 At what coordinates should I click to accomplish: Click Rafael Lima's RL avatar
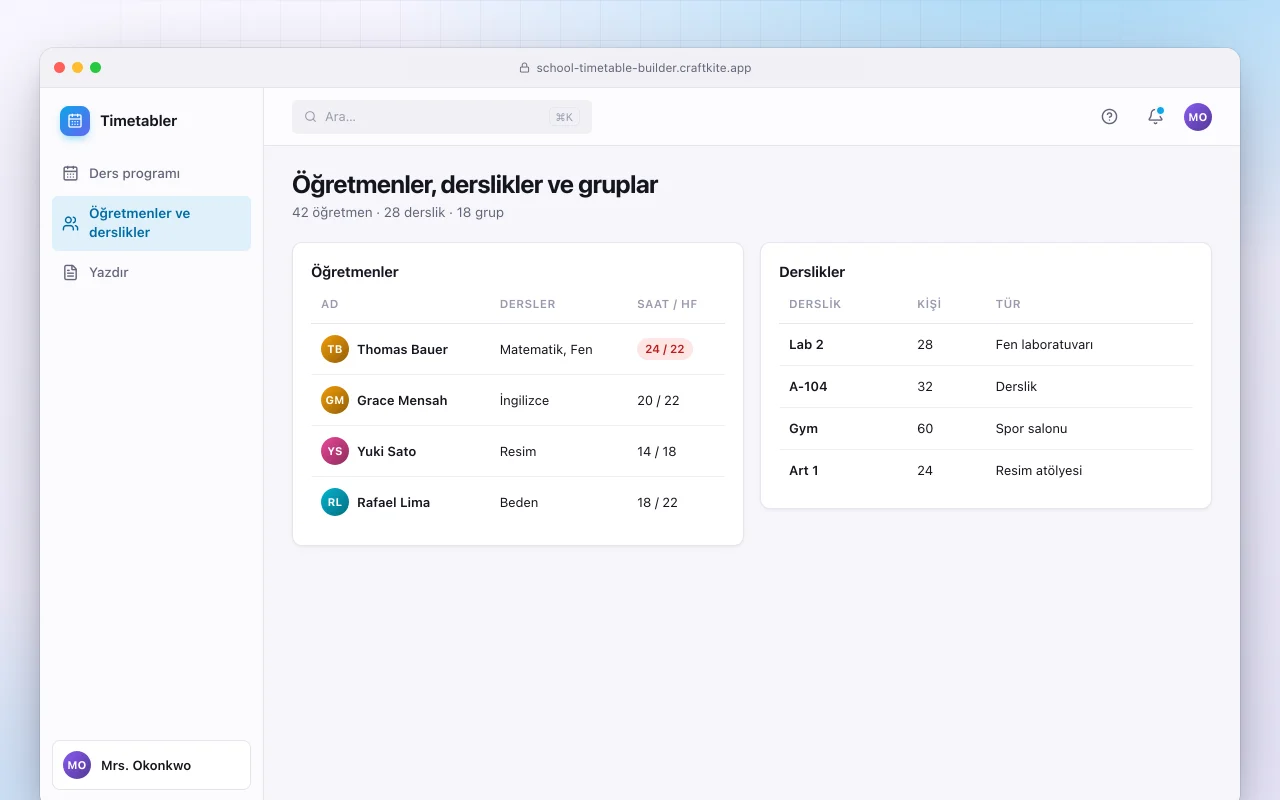(335, 502)
